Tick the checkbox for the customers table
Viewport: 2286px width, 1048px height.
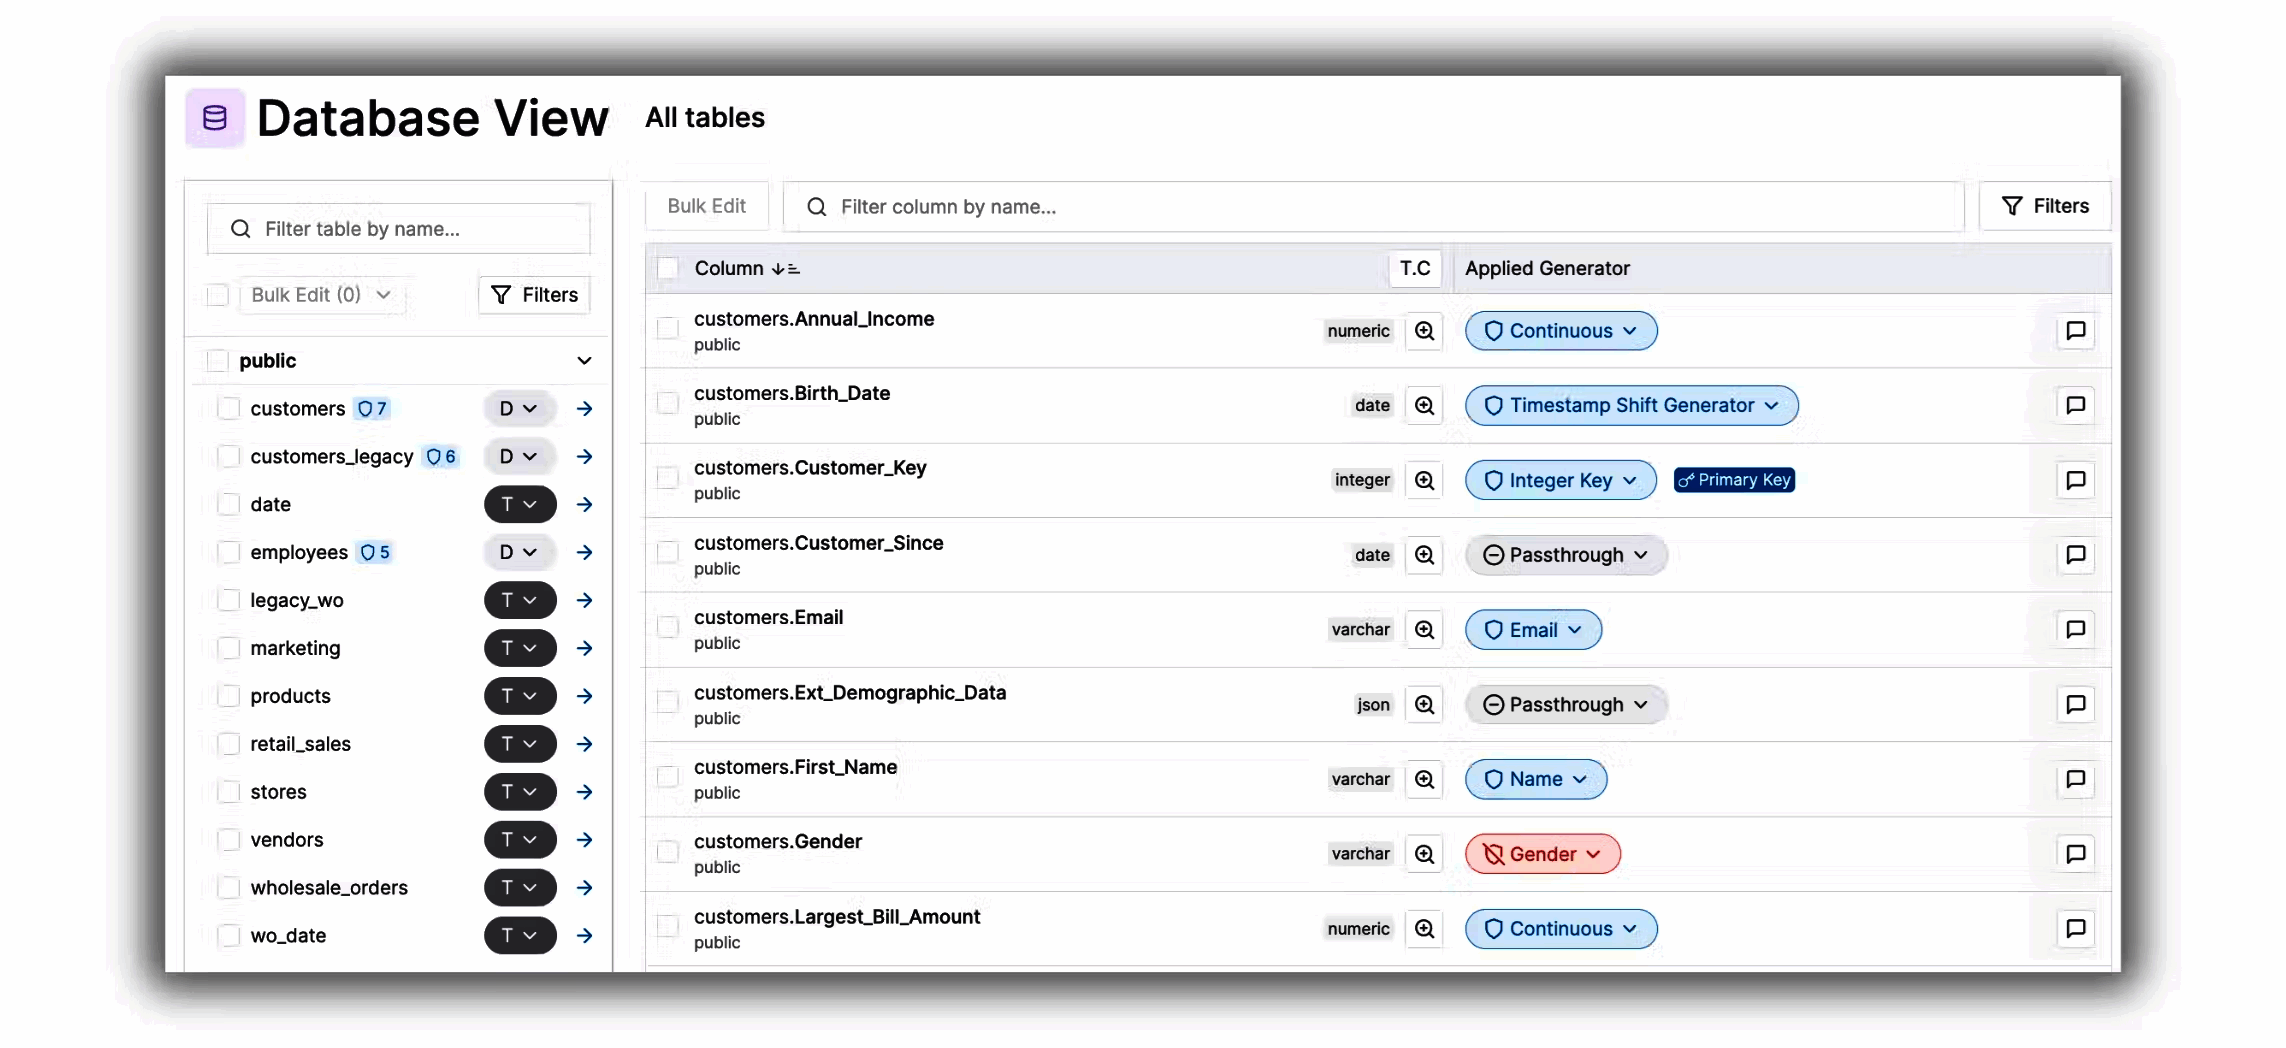[229, 408]
